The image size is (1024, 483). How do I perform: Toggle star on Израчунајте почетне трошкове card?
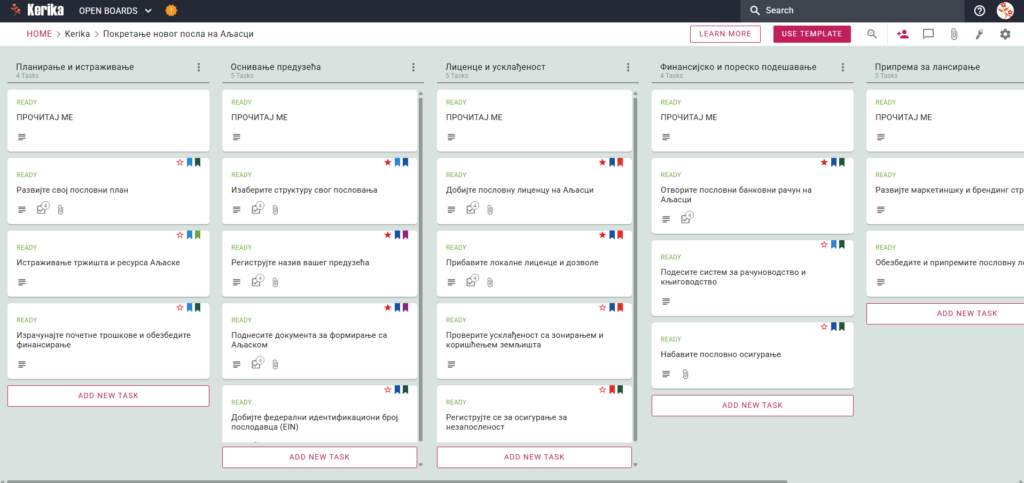(x=180, y=307)
